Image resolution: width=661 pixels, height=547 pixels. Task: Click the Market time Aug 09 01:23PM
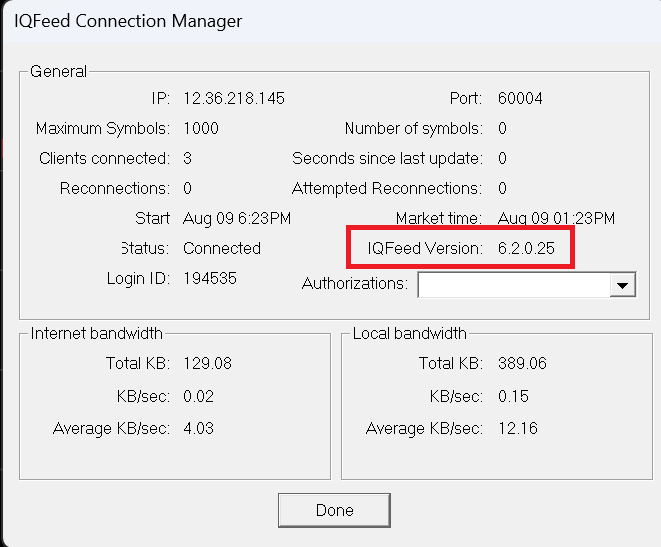coord(556,218)
